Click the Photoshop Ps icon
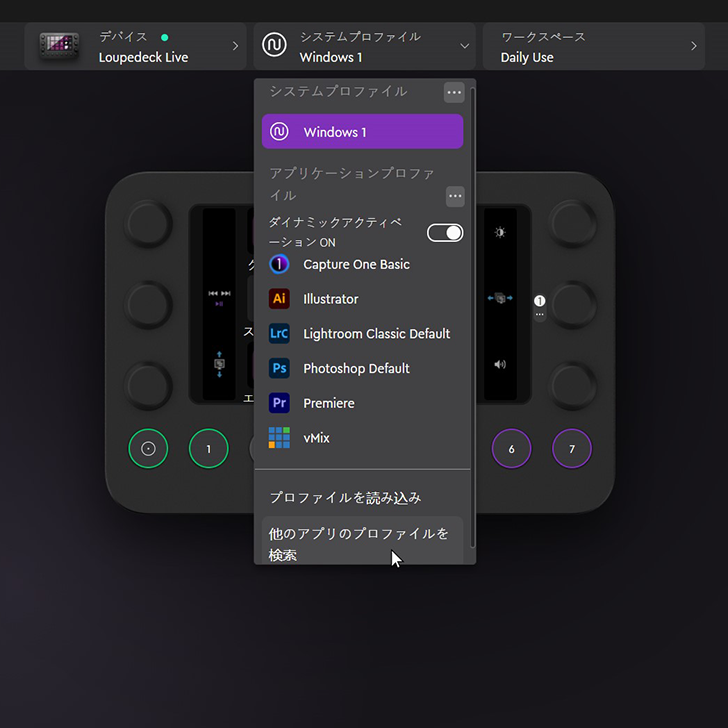 pyautogui.click(x=279, y=368)
